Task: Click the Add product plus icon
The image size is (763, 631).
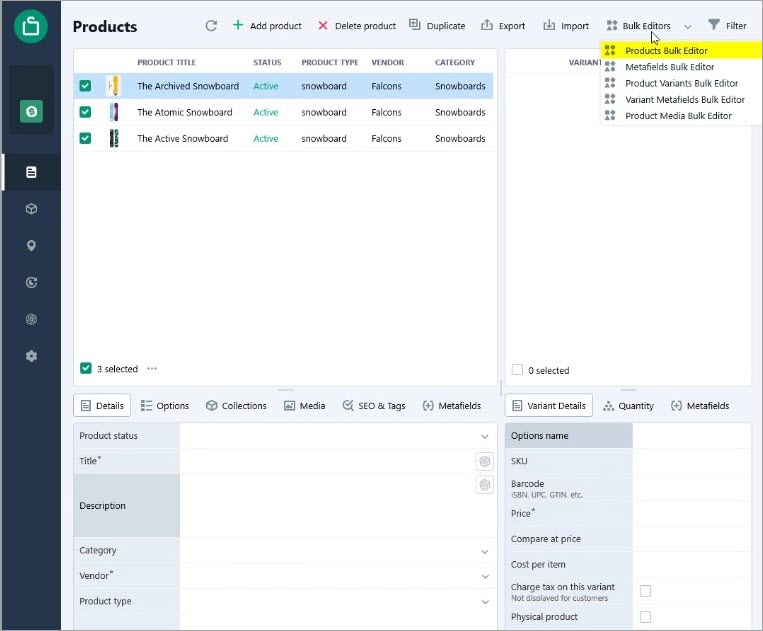Action: pyautogui.click(x=237, y=25)
